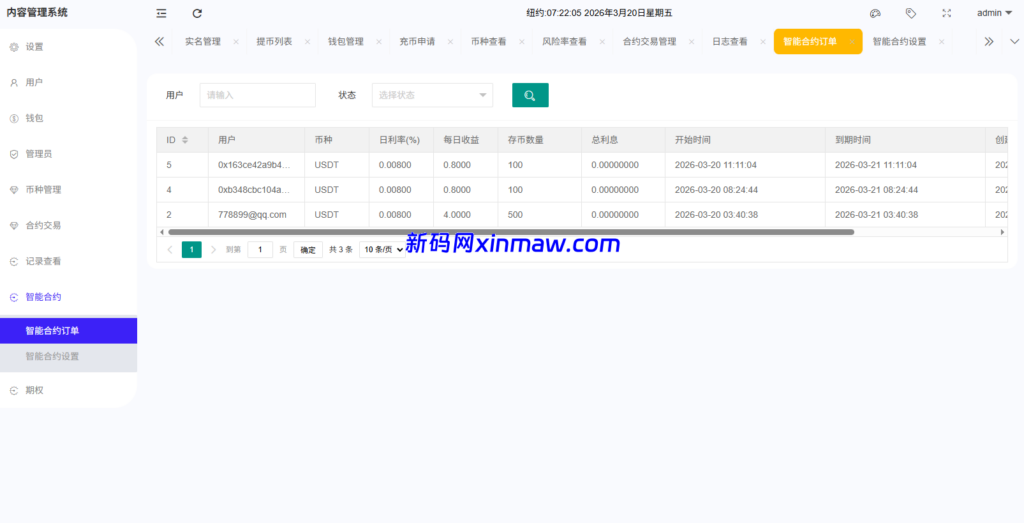This screenshot has height=523, width=1024.
Task: Click the scrollbar right arrow
Action: (x=1002, y=232)
